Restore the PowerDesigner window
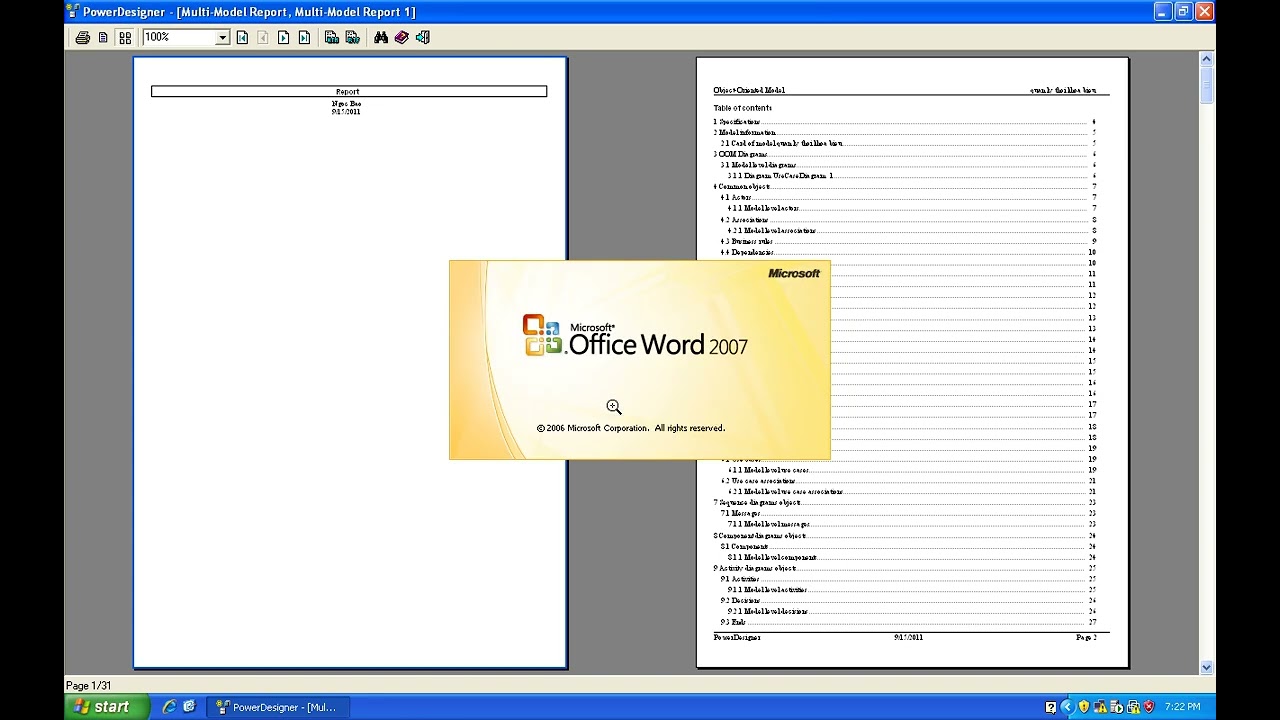Image resolution: width=1280 pixels, height=720 pixels. coord(1183,11)
